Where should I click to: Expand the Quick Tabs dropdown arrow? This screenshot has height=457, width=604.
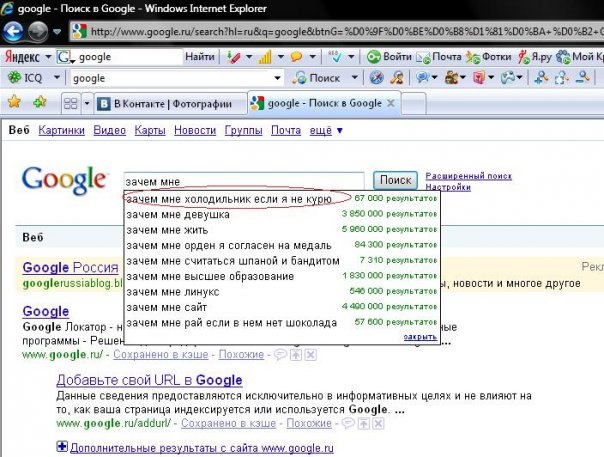click(x=86, y=103)
